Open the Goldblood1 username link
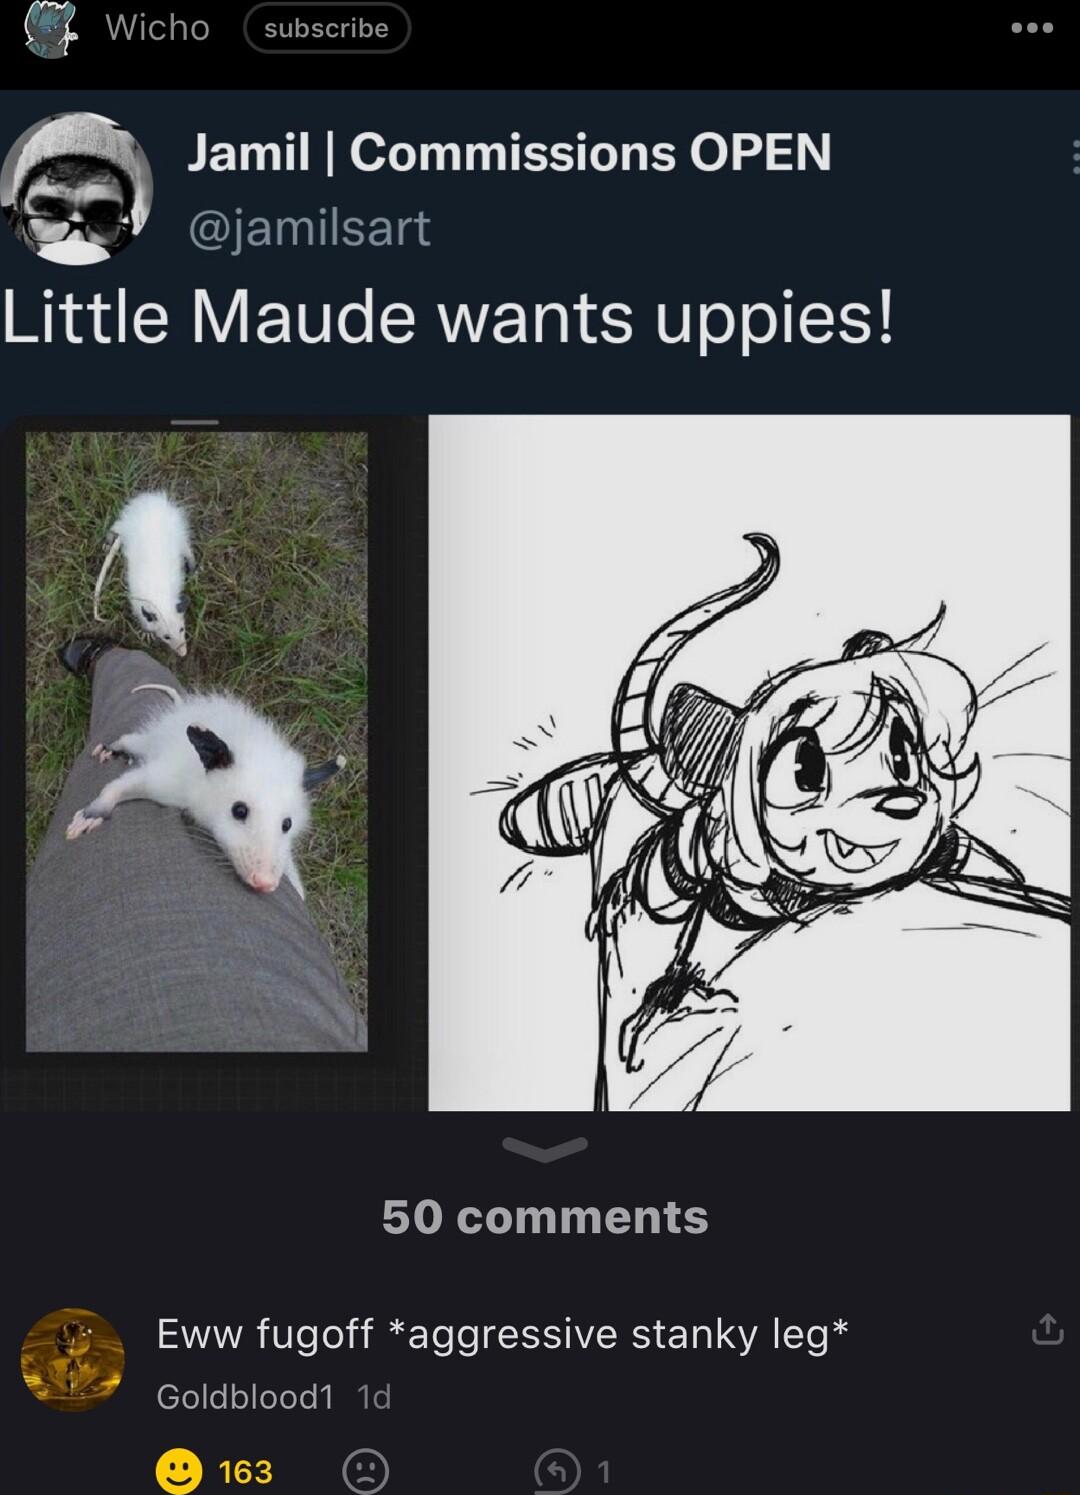This screenshot has height=1495, width=1080. [x=244, y=1396]
